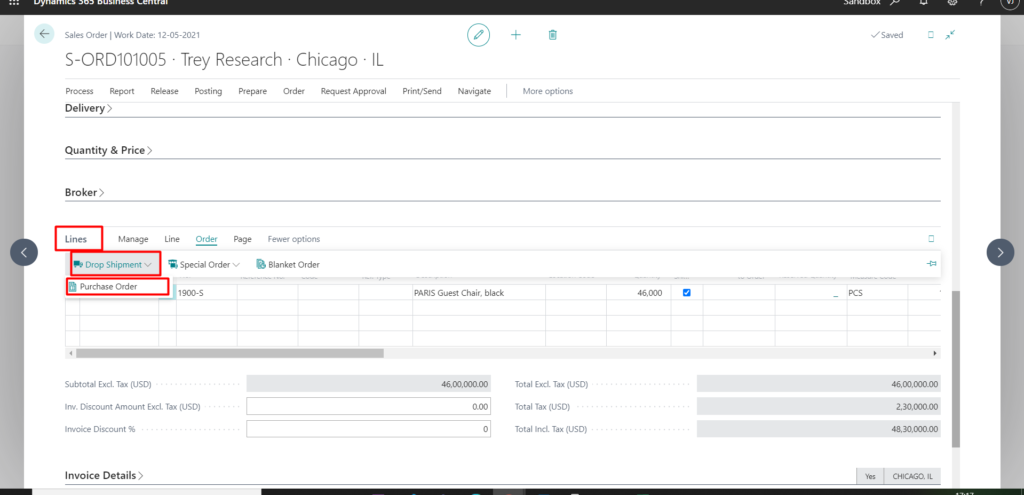
Task: Open page in new window icon near Saved
Action: 931,35
